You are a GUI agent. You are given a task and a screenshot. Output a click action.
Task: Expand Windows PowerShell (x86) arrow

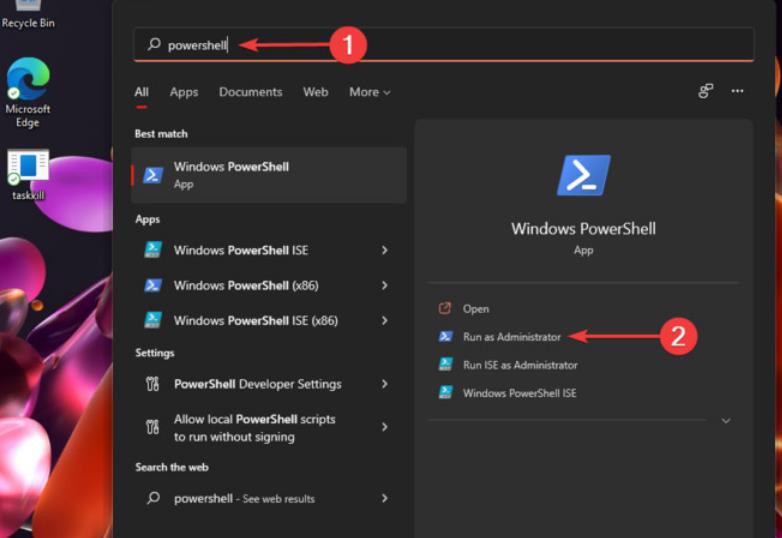tap(384, 285)
